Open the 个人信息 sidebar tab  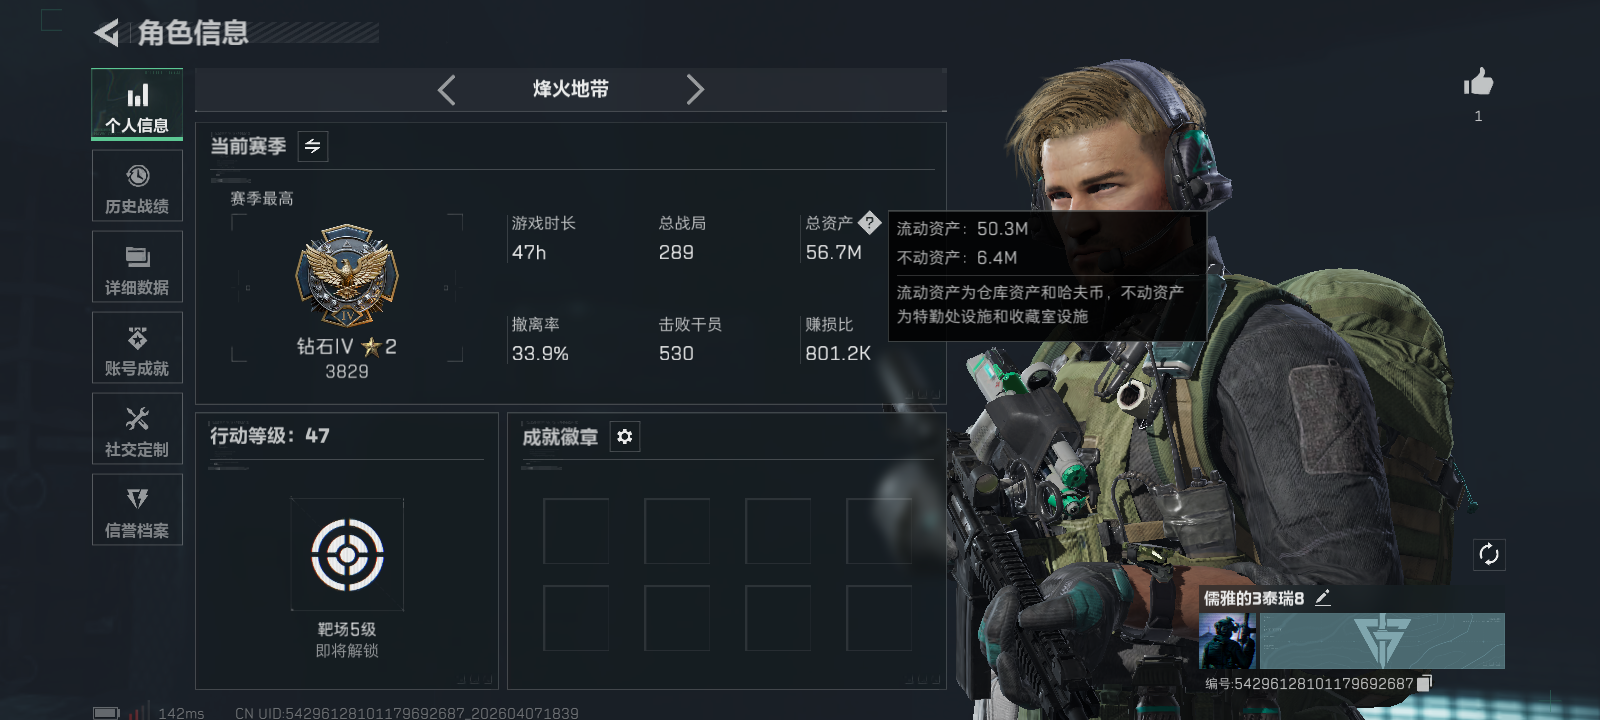[x=137, y=105]
